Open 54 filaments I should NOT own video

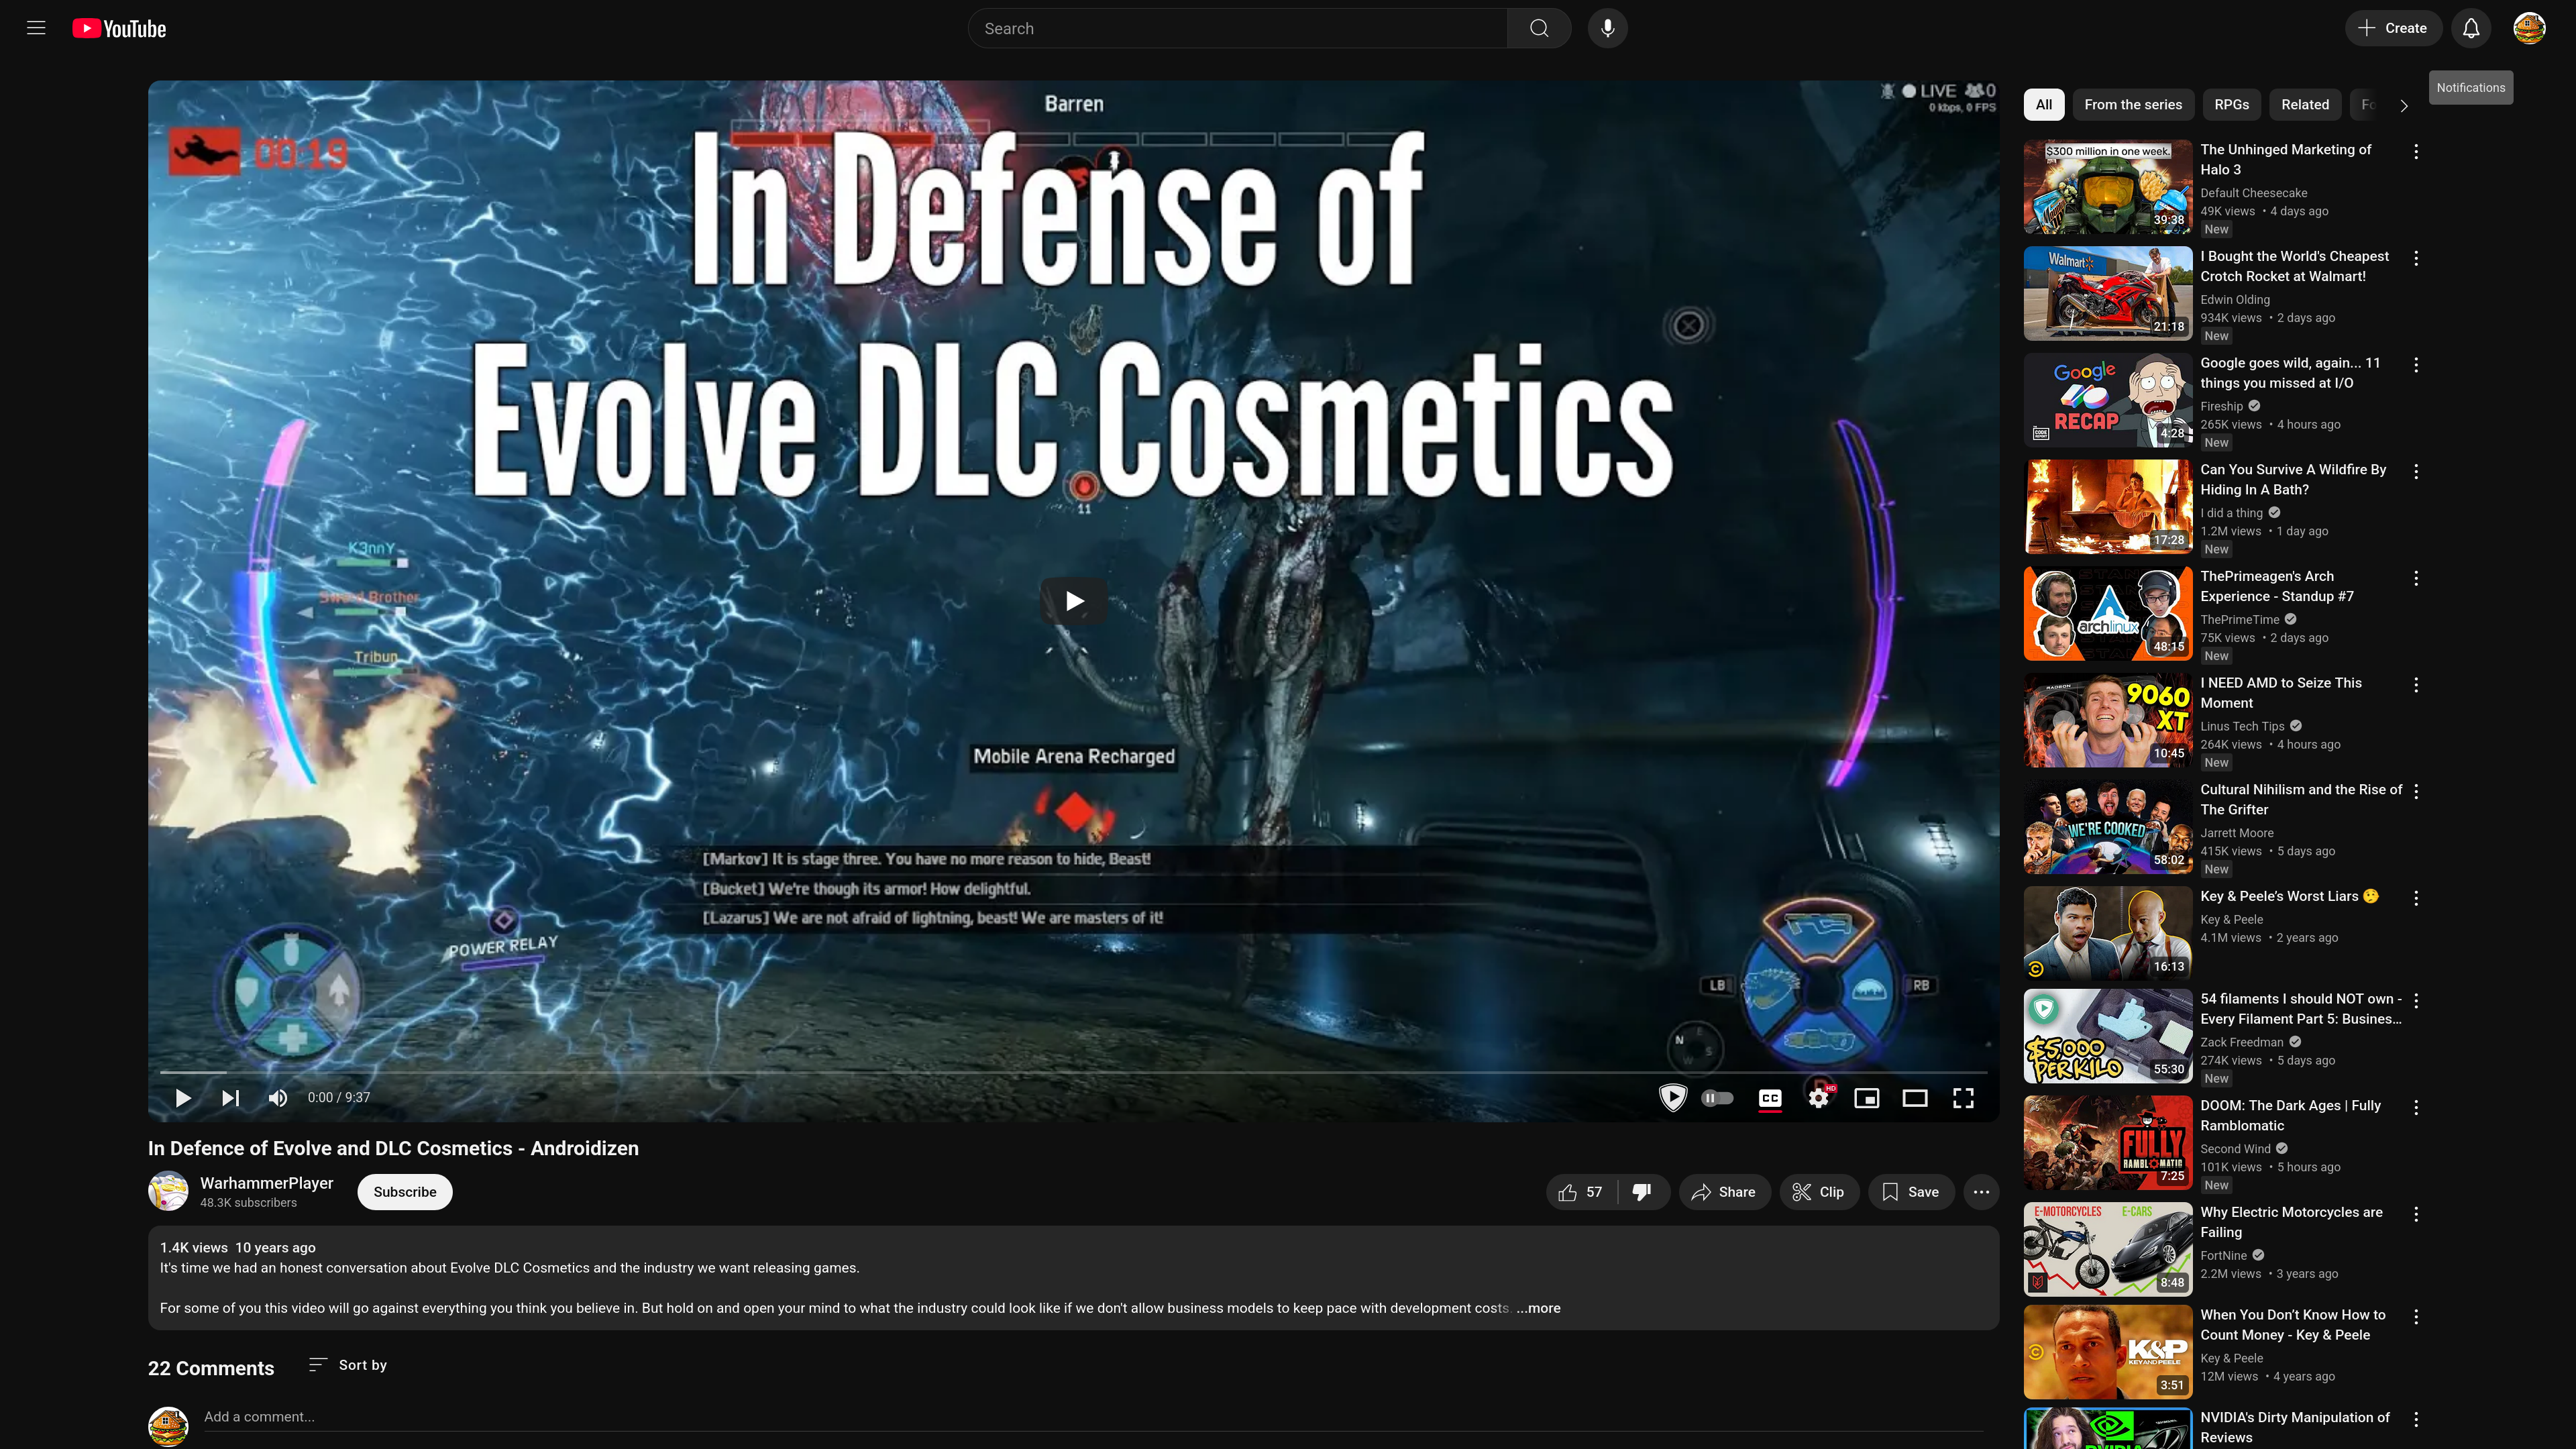(x=2300, y=1008)
